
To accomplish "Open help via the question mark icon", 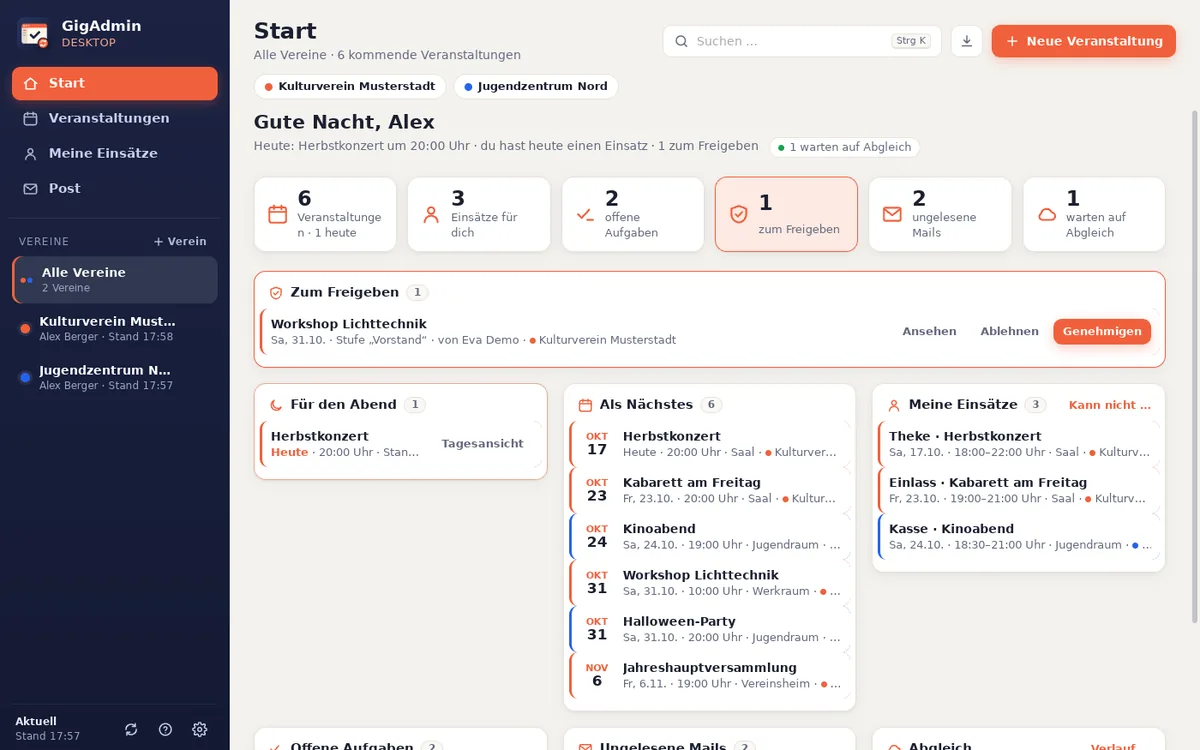I will pos(166,729).
